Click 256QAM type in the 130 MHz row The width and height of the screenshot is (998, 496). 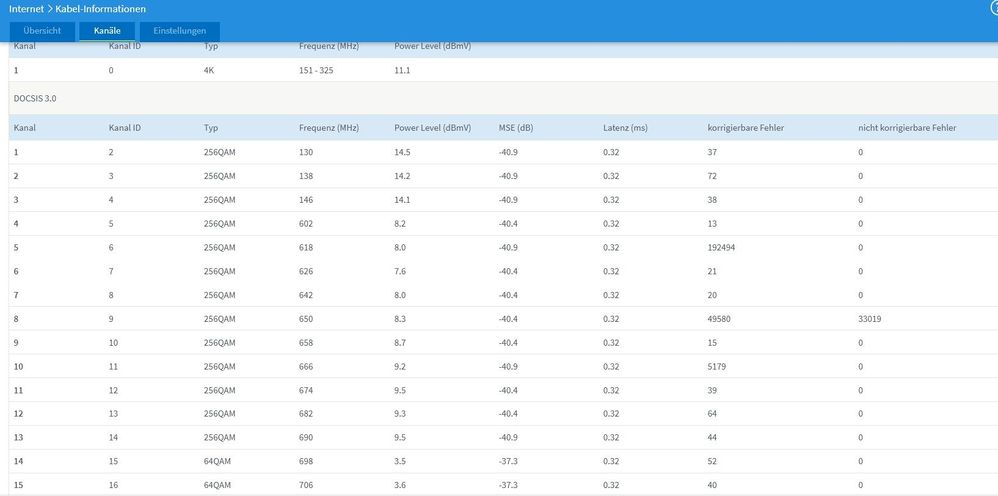click(x=220, y=152)
